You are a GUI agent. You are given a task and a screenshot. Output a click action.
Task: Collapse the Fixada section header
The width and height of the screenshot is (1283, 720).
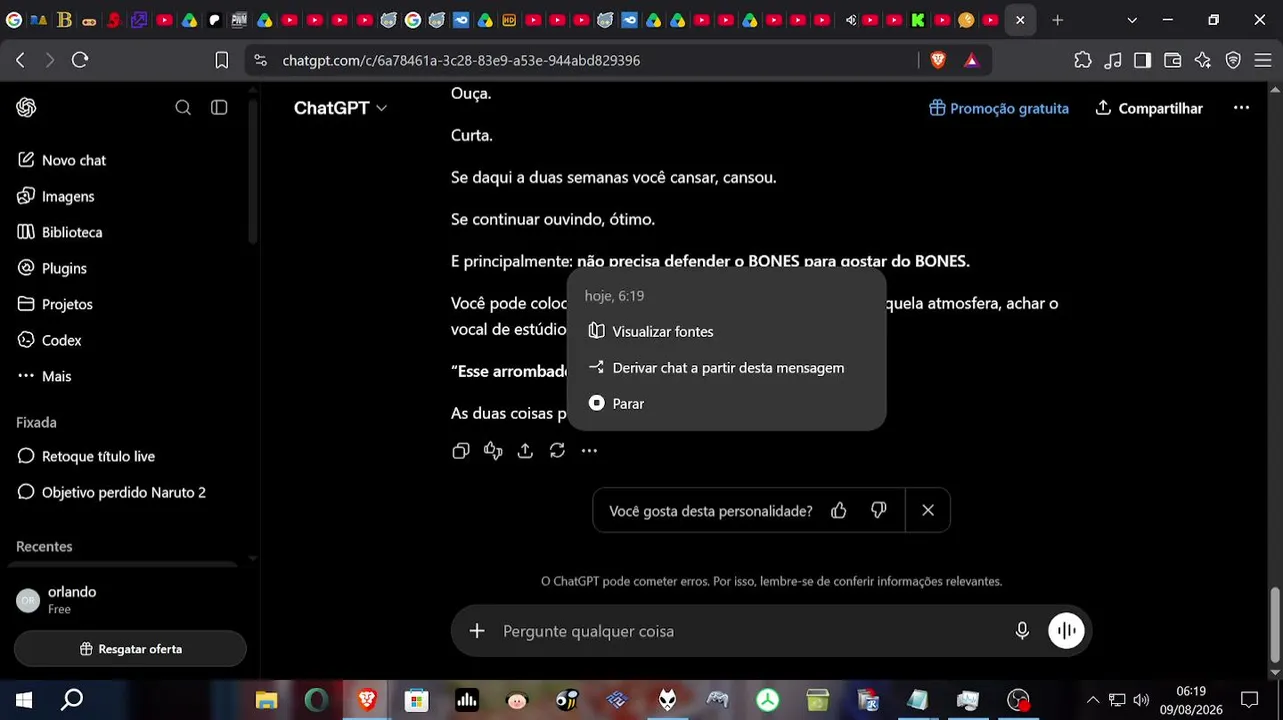click(36, 422)
